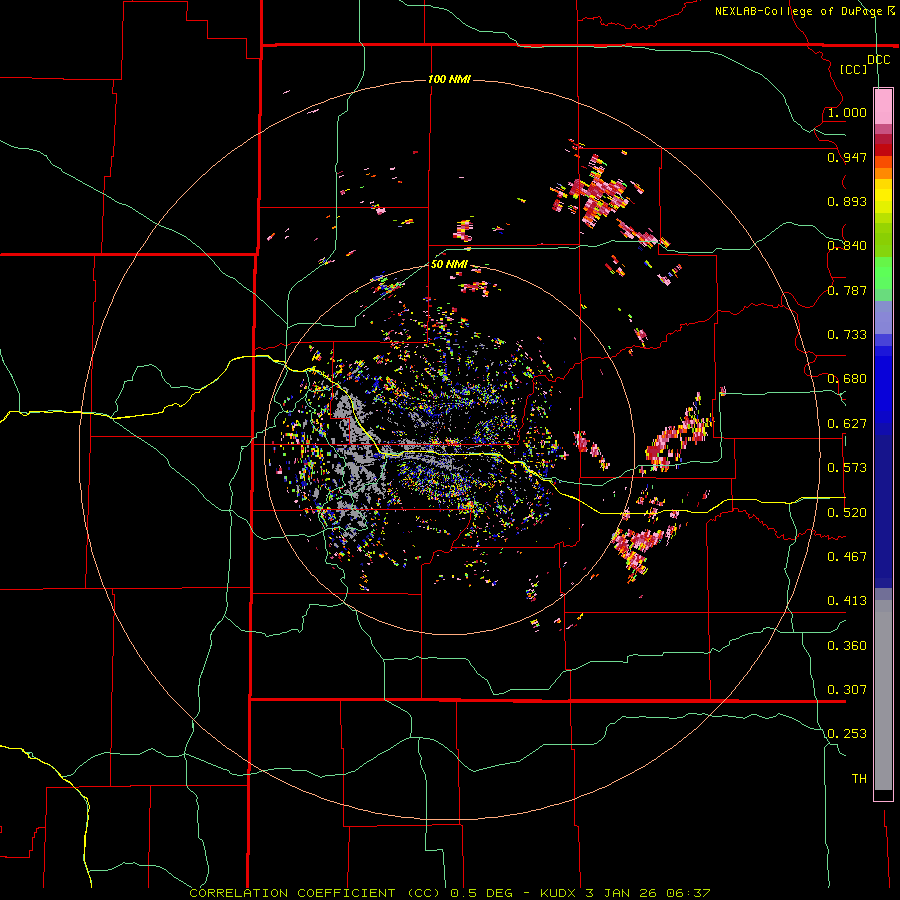
Task: Click the 50 NMI range ring label
Action: click(x=449, y=264)
